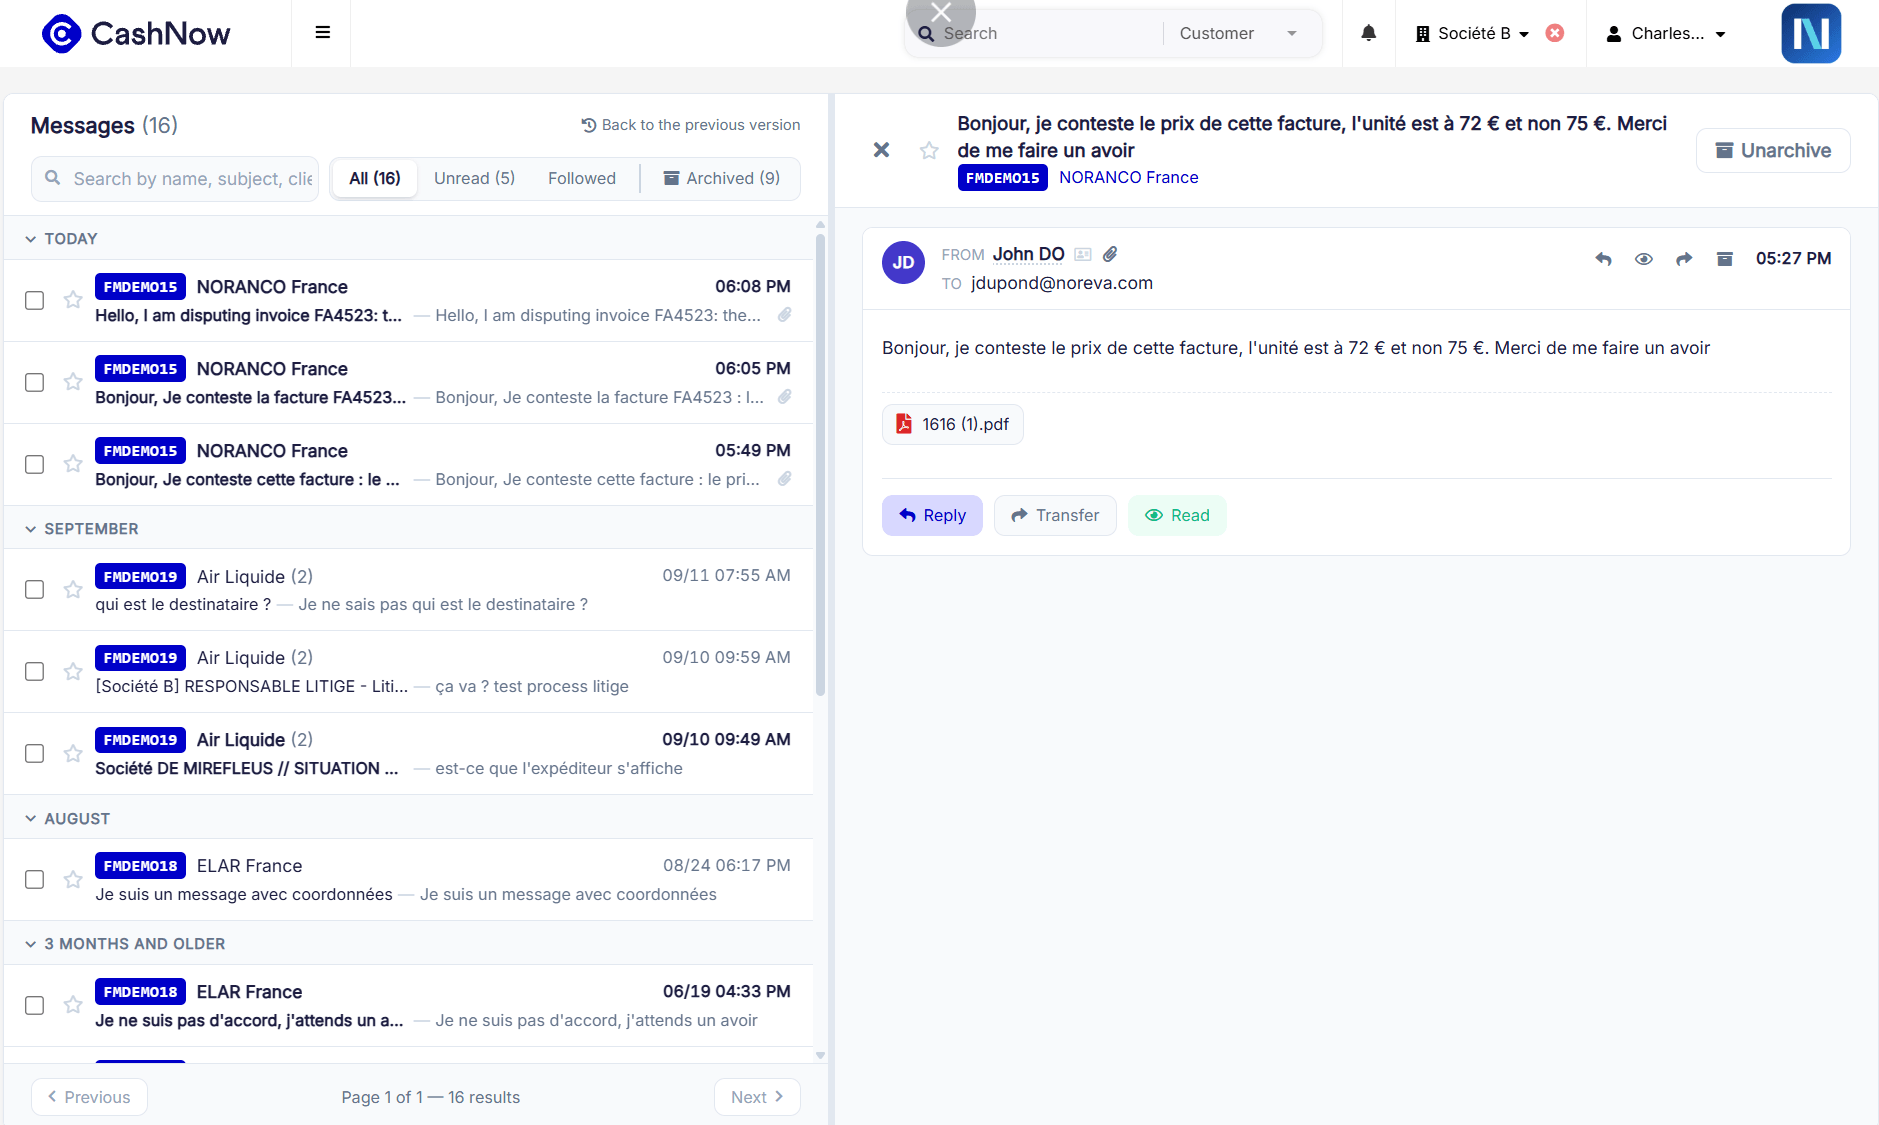Click the CashNow logo
Screen dimensions: 1879x1125
point(136,33)
